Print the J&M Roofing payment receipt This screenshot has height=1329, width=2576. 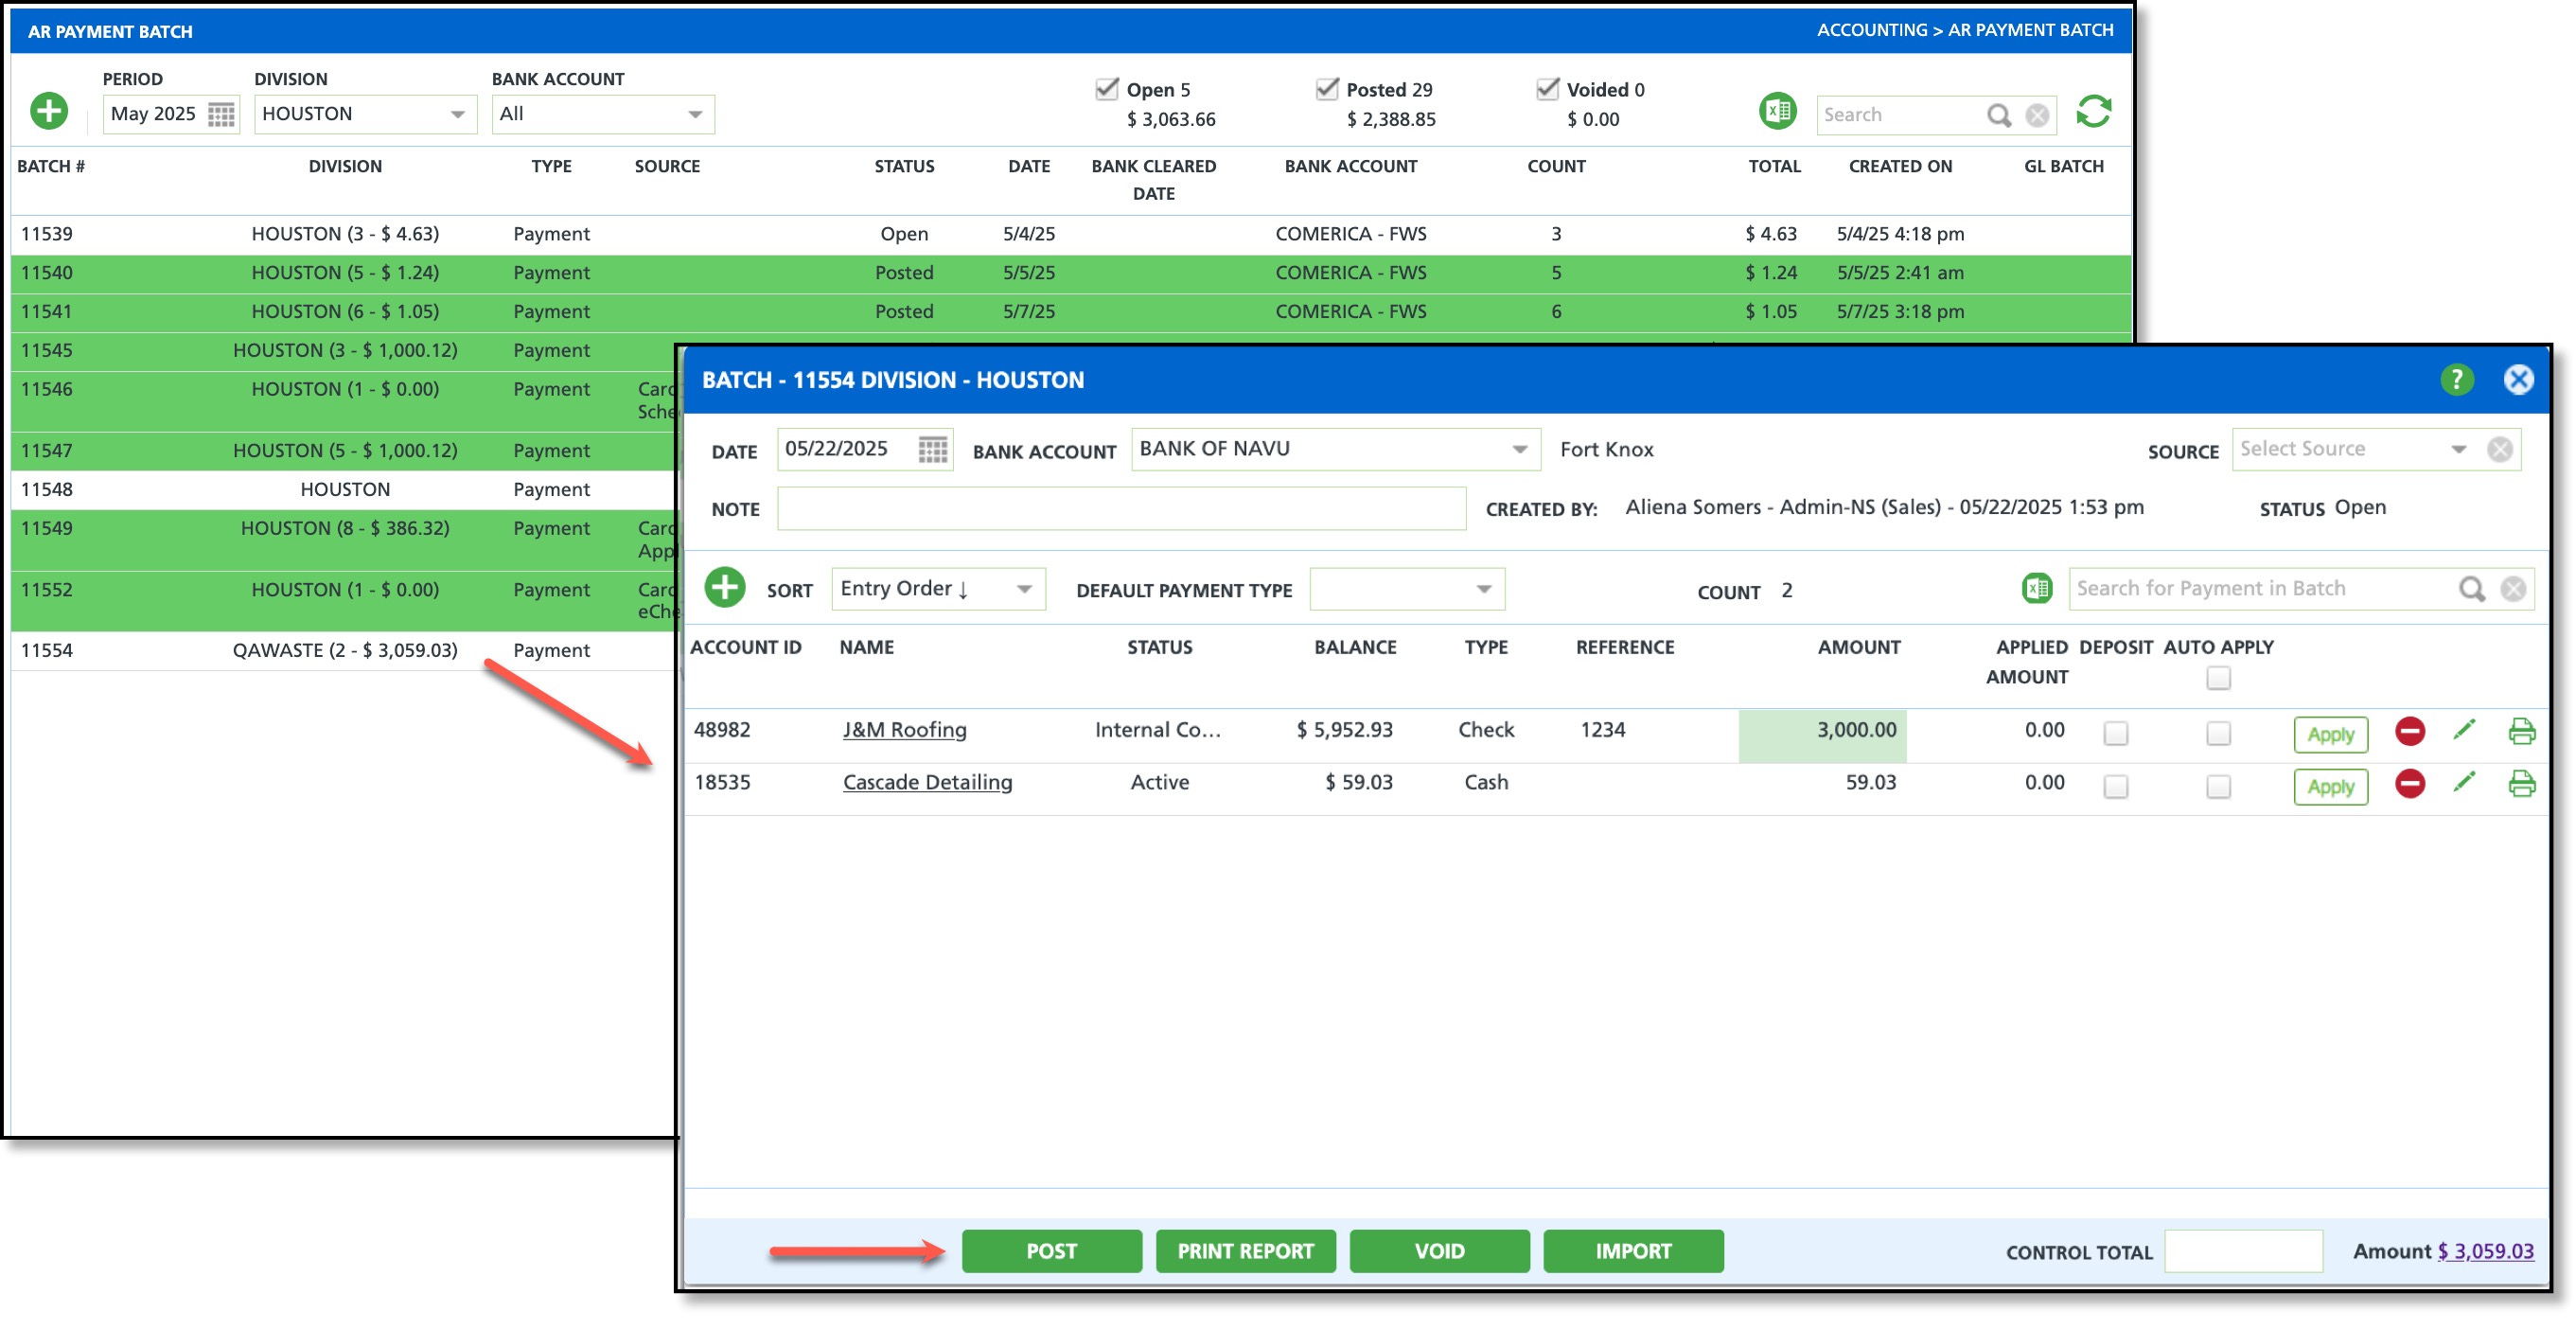(2520, 732)
